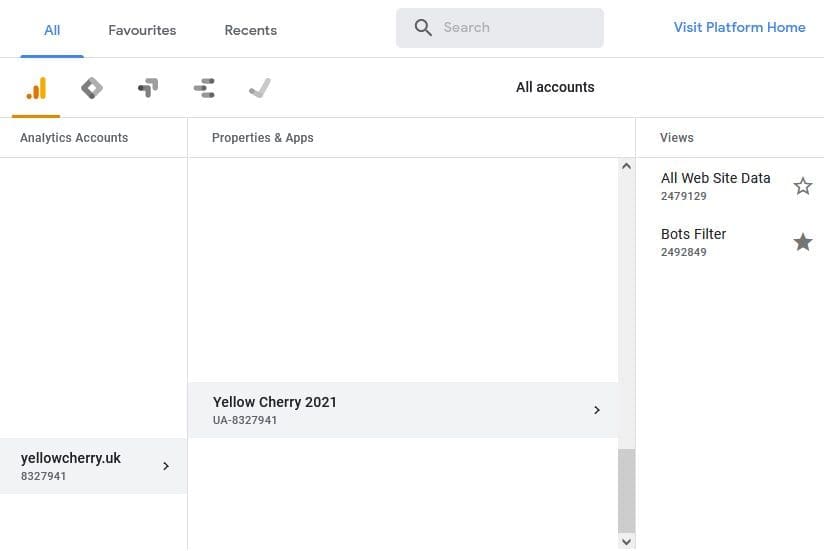Viewport: 832px width, 551px height.
Task: Click the All accounts label
Action: pos(555,87)
